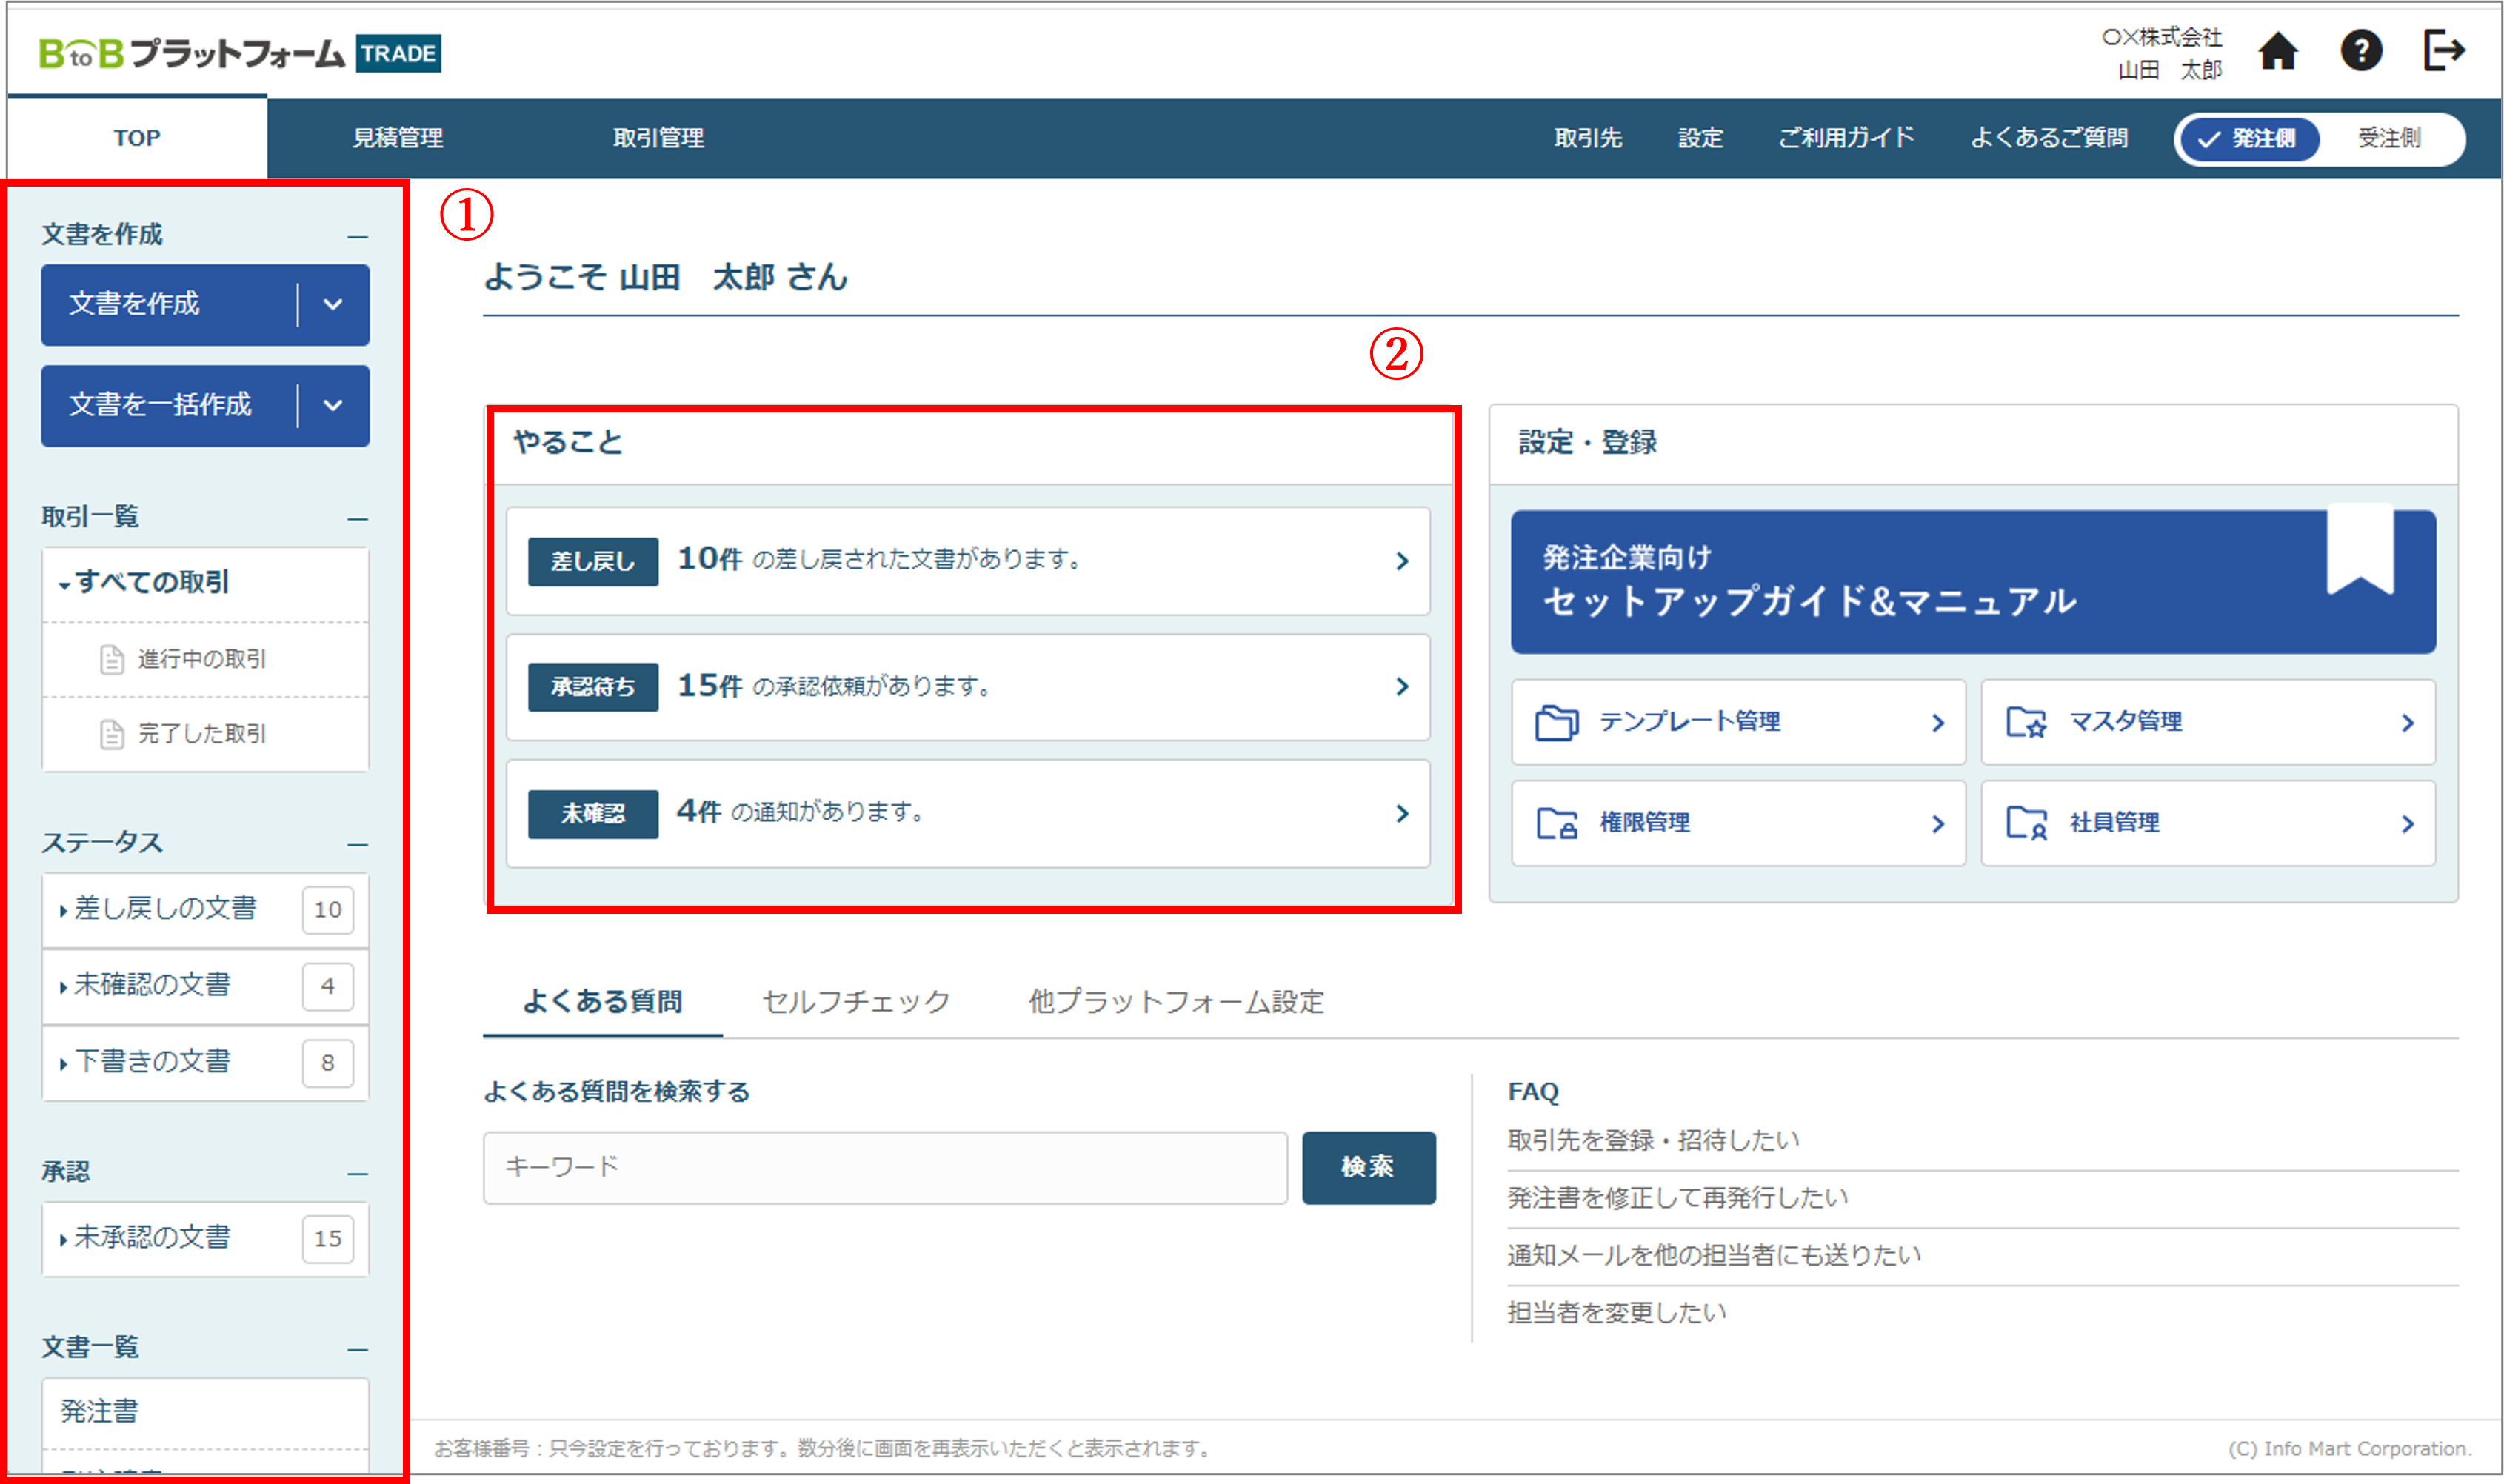This screenshot has width=2504, height=1484.
Task: Collapse the すべての取引 tree node
Action: [x=65, y=584]
